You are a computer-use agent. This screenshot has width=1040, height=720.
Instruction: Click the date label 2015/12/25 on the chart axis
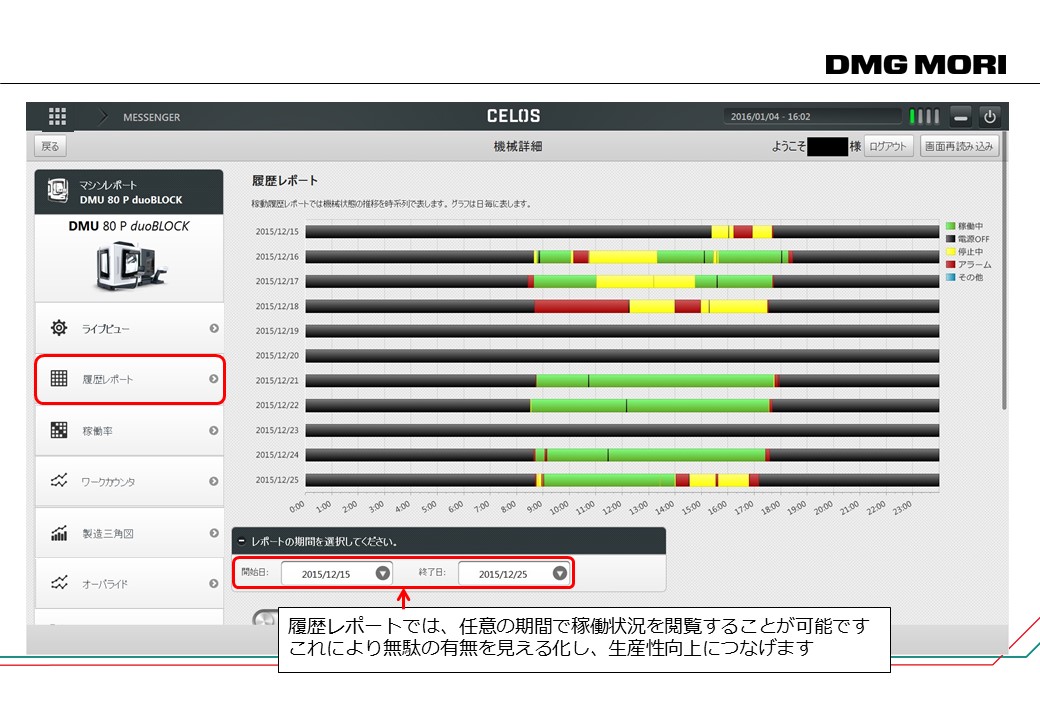pyautogui.click(x=277, y=480)
